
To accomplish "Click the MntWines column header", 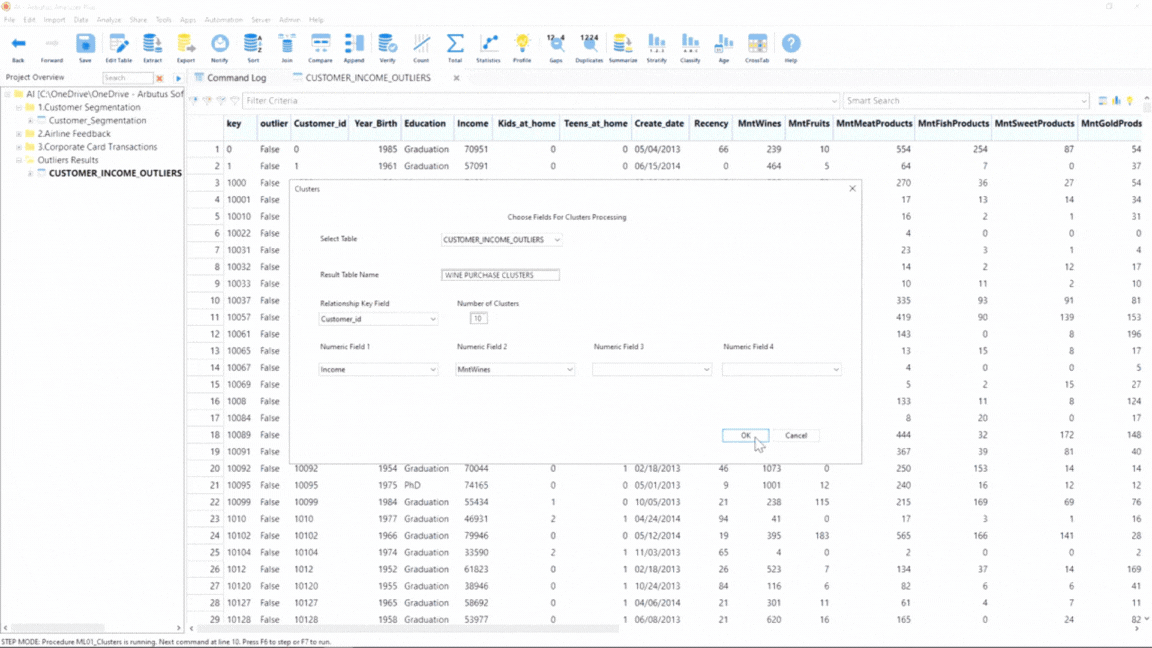I will [759, 123].
